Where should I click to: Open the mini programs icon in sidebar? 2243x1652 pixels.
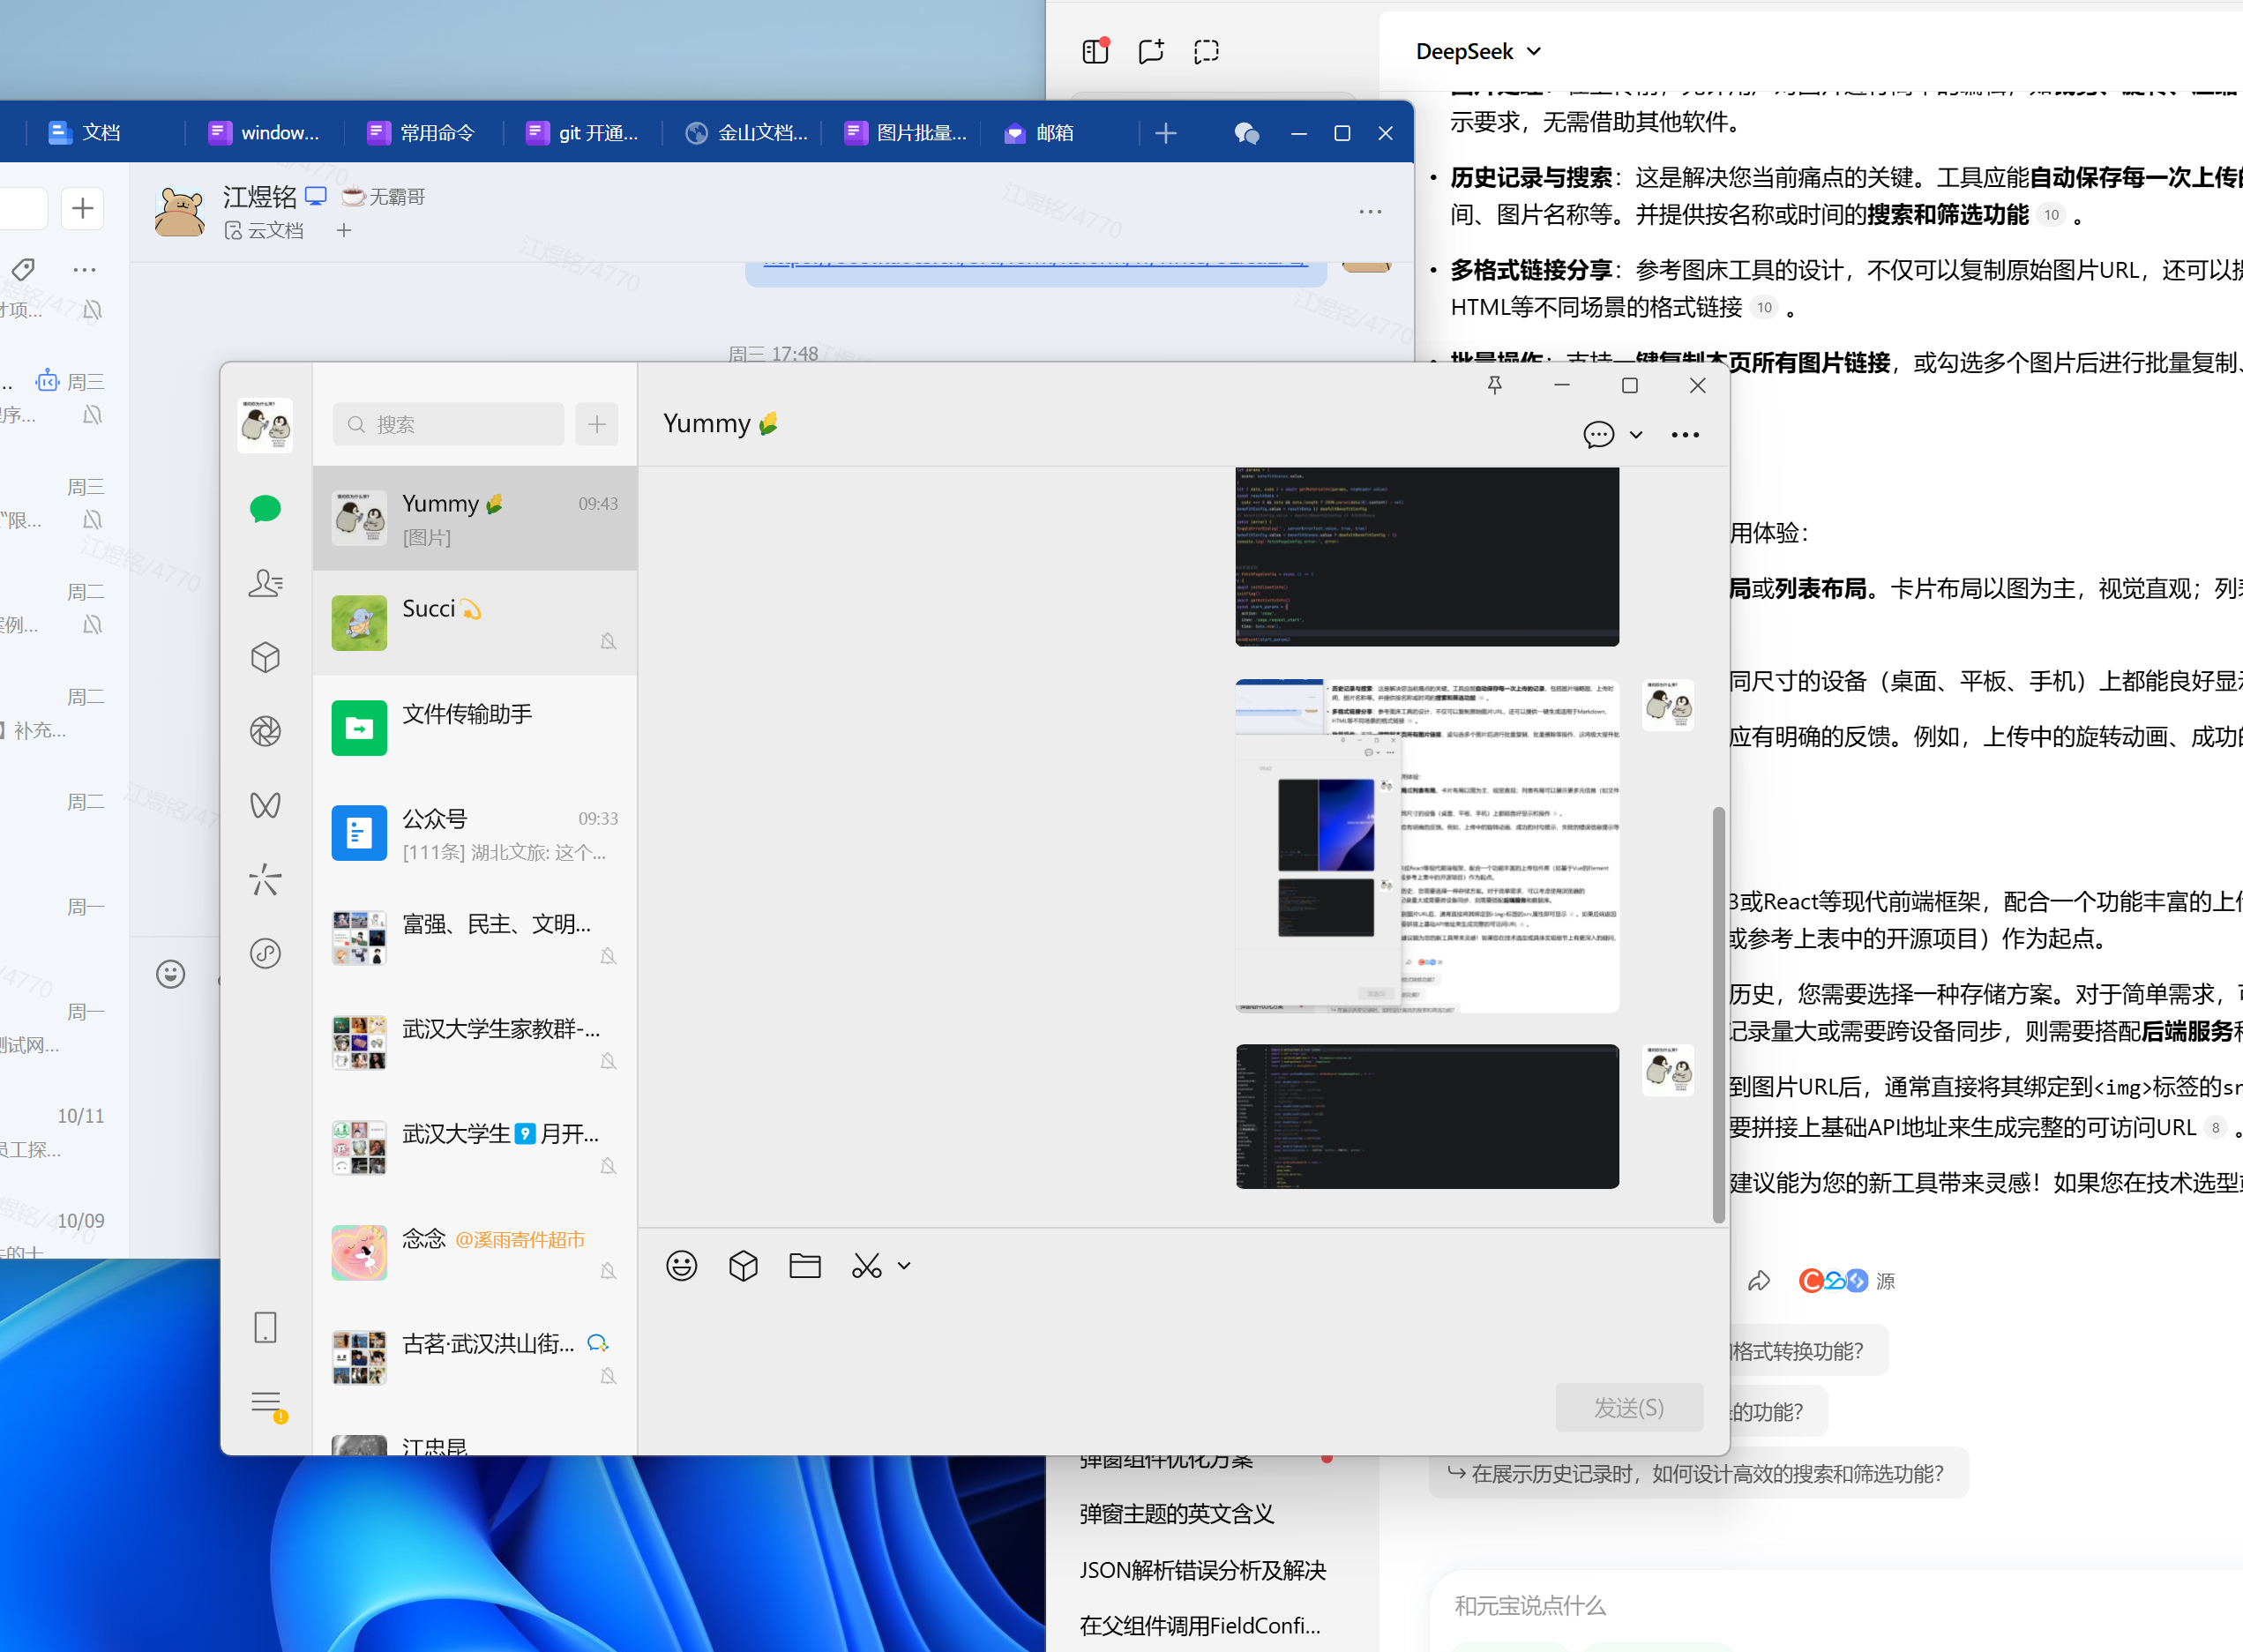click(265, 953)
